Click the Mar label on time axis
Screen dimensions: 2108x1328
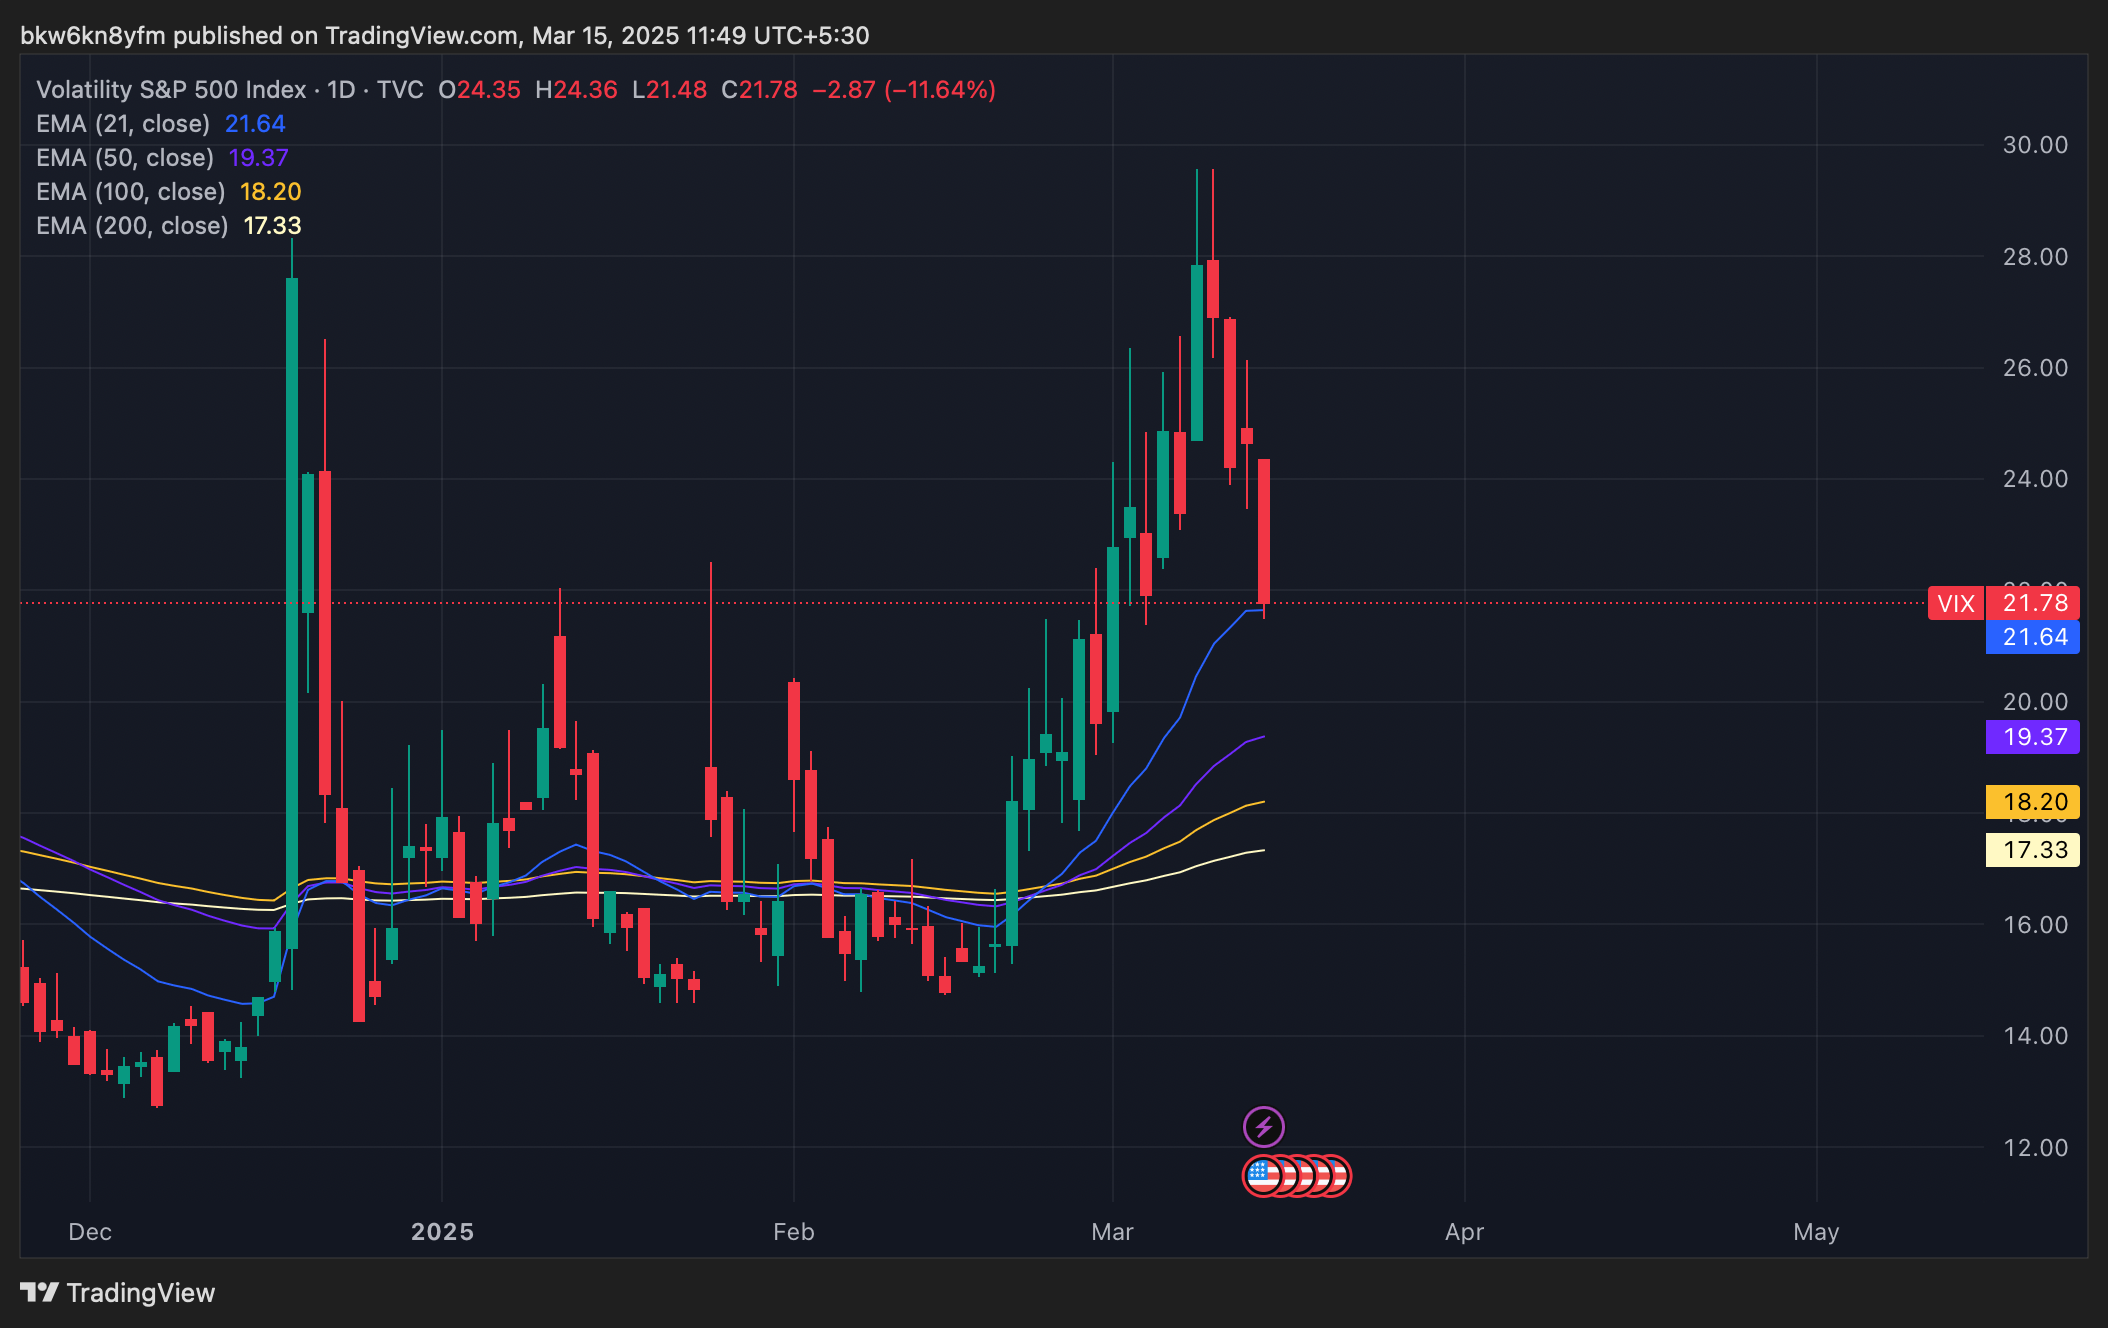[x=1112, y=1232]
